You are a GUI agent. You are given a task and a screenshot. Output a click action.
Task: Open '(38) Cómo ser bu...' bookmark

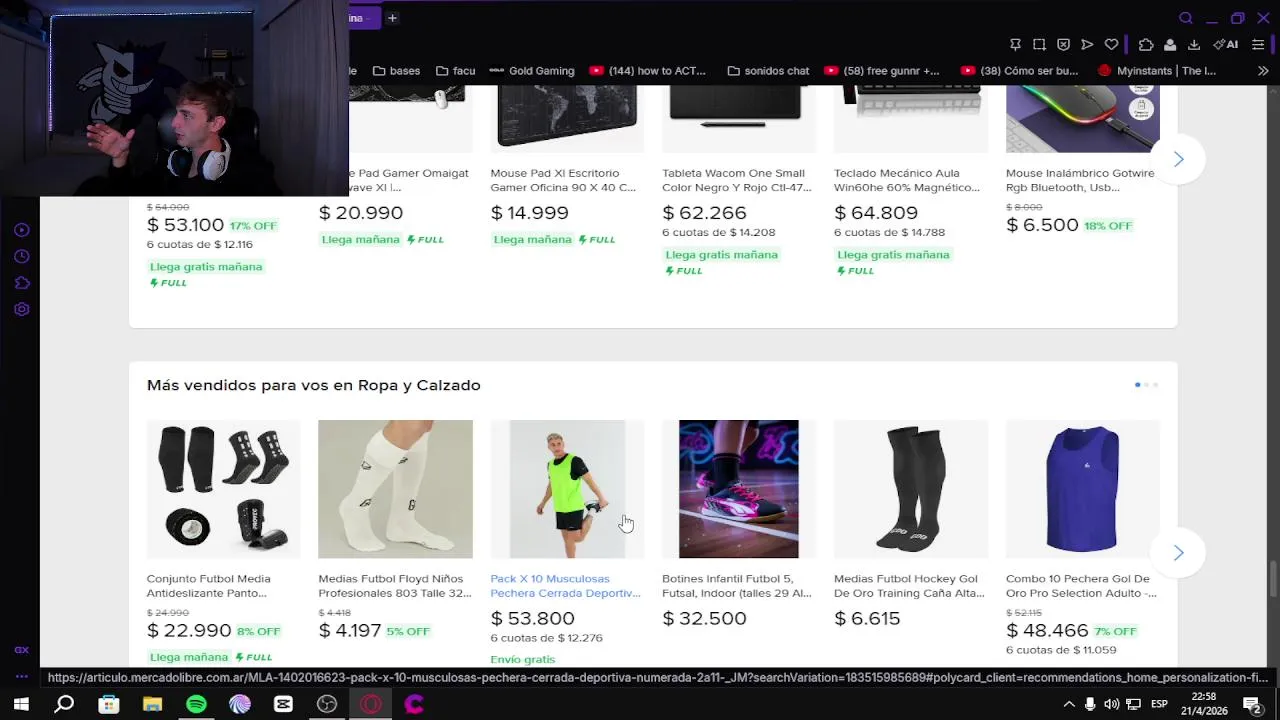click(1019, 71)
